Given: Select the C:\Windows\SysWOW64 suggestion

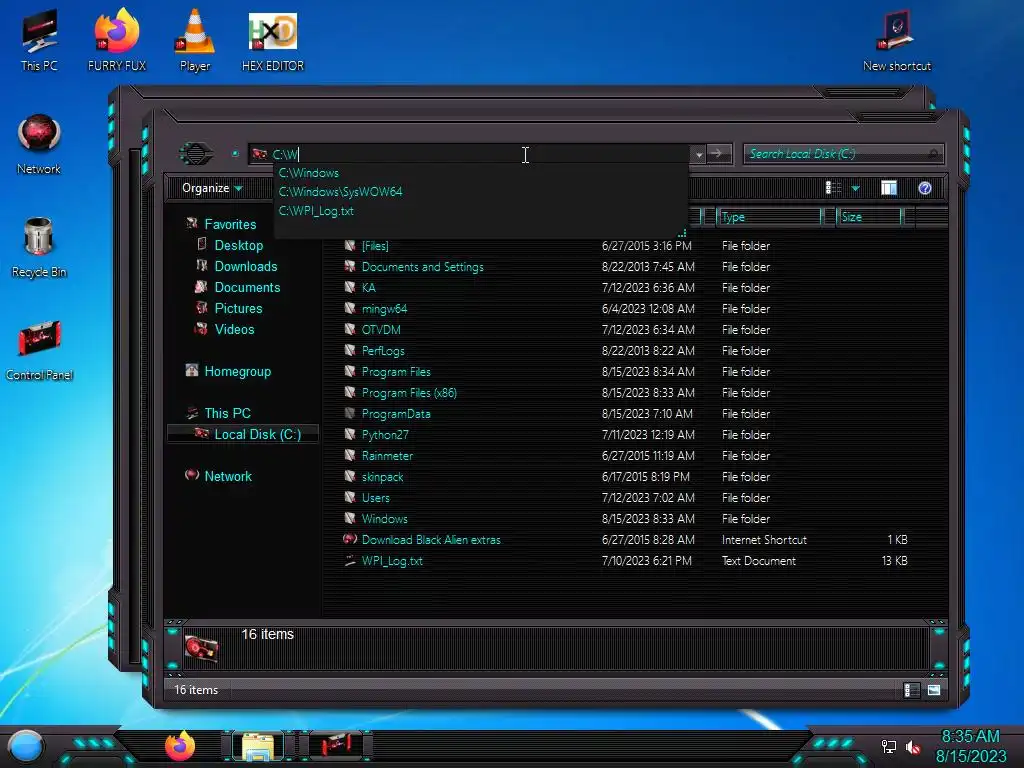Looking at the screenshot, I should [340, 192].
